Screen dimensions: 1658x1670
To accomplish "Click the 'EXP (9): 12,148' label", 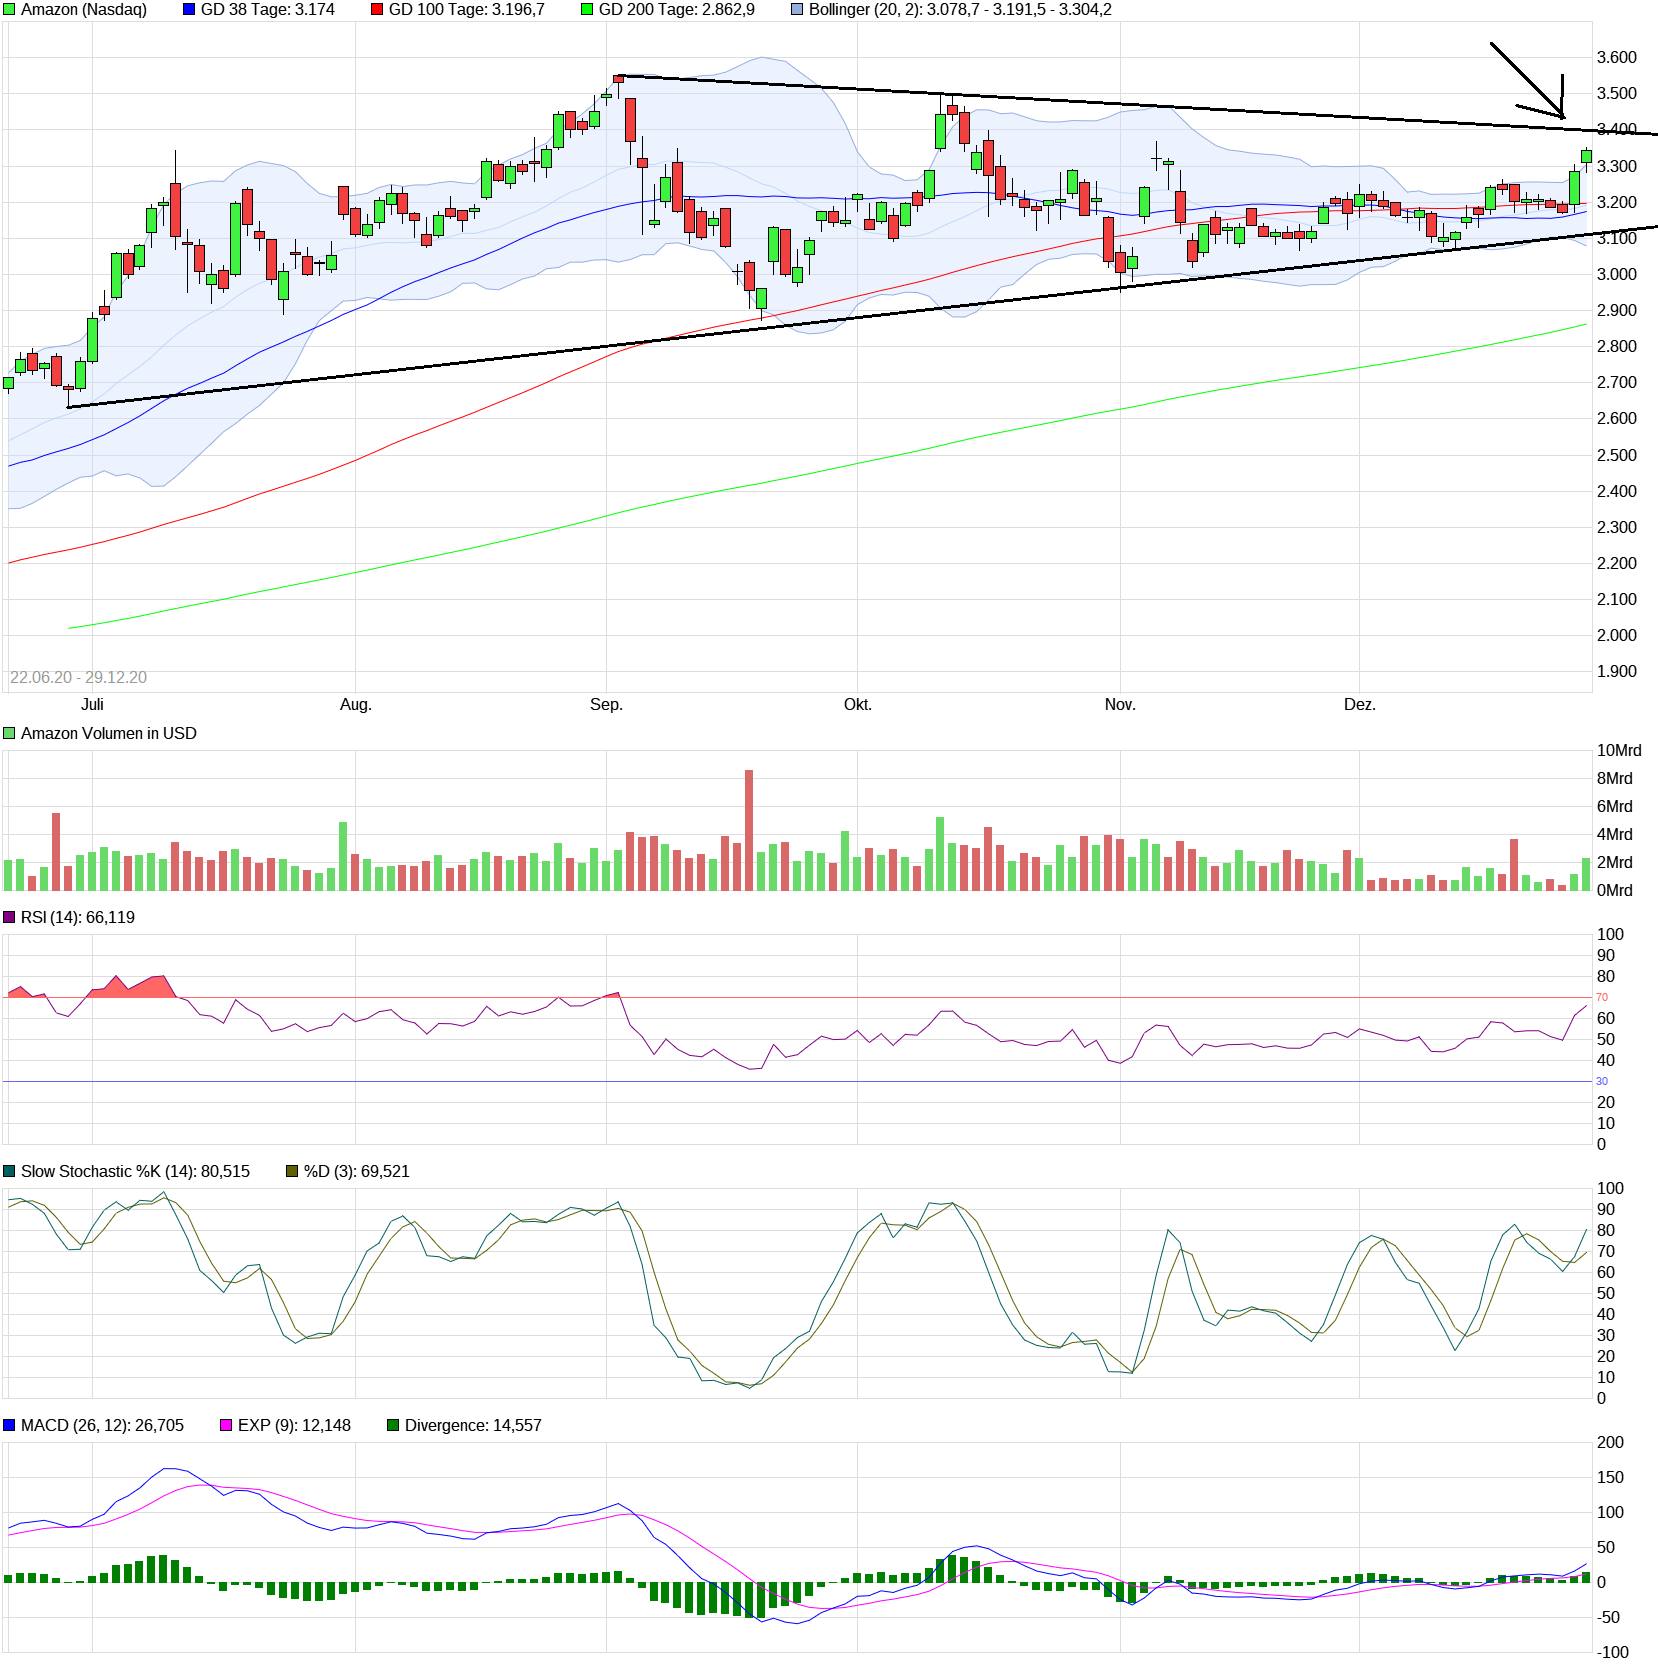I will coord(295,1426).
